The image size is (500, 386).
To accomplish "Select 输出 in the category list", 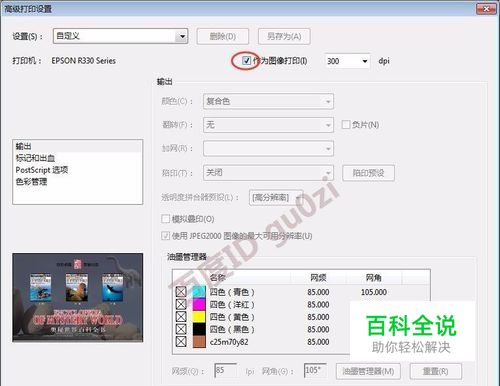I will coord(77,146).
